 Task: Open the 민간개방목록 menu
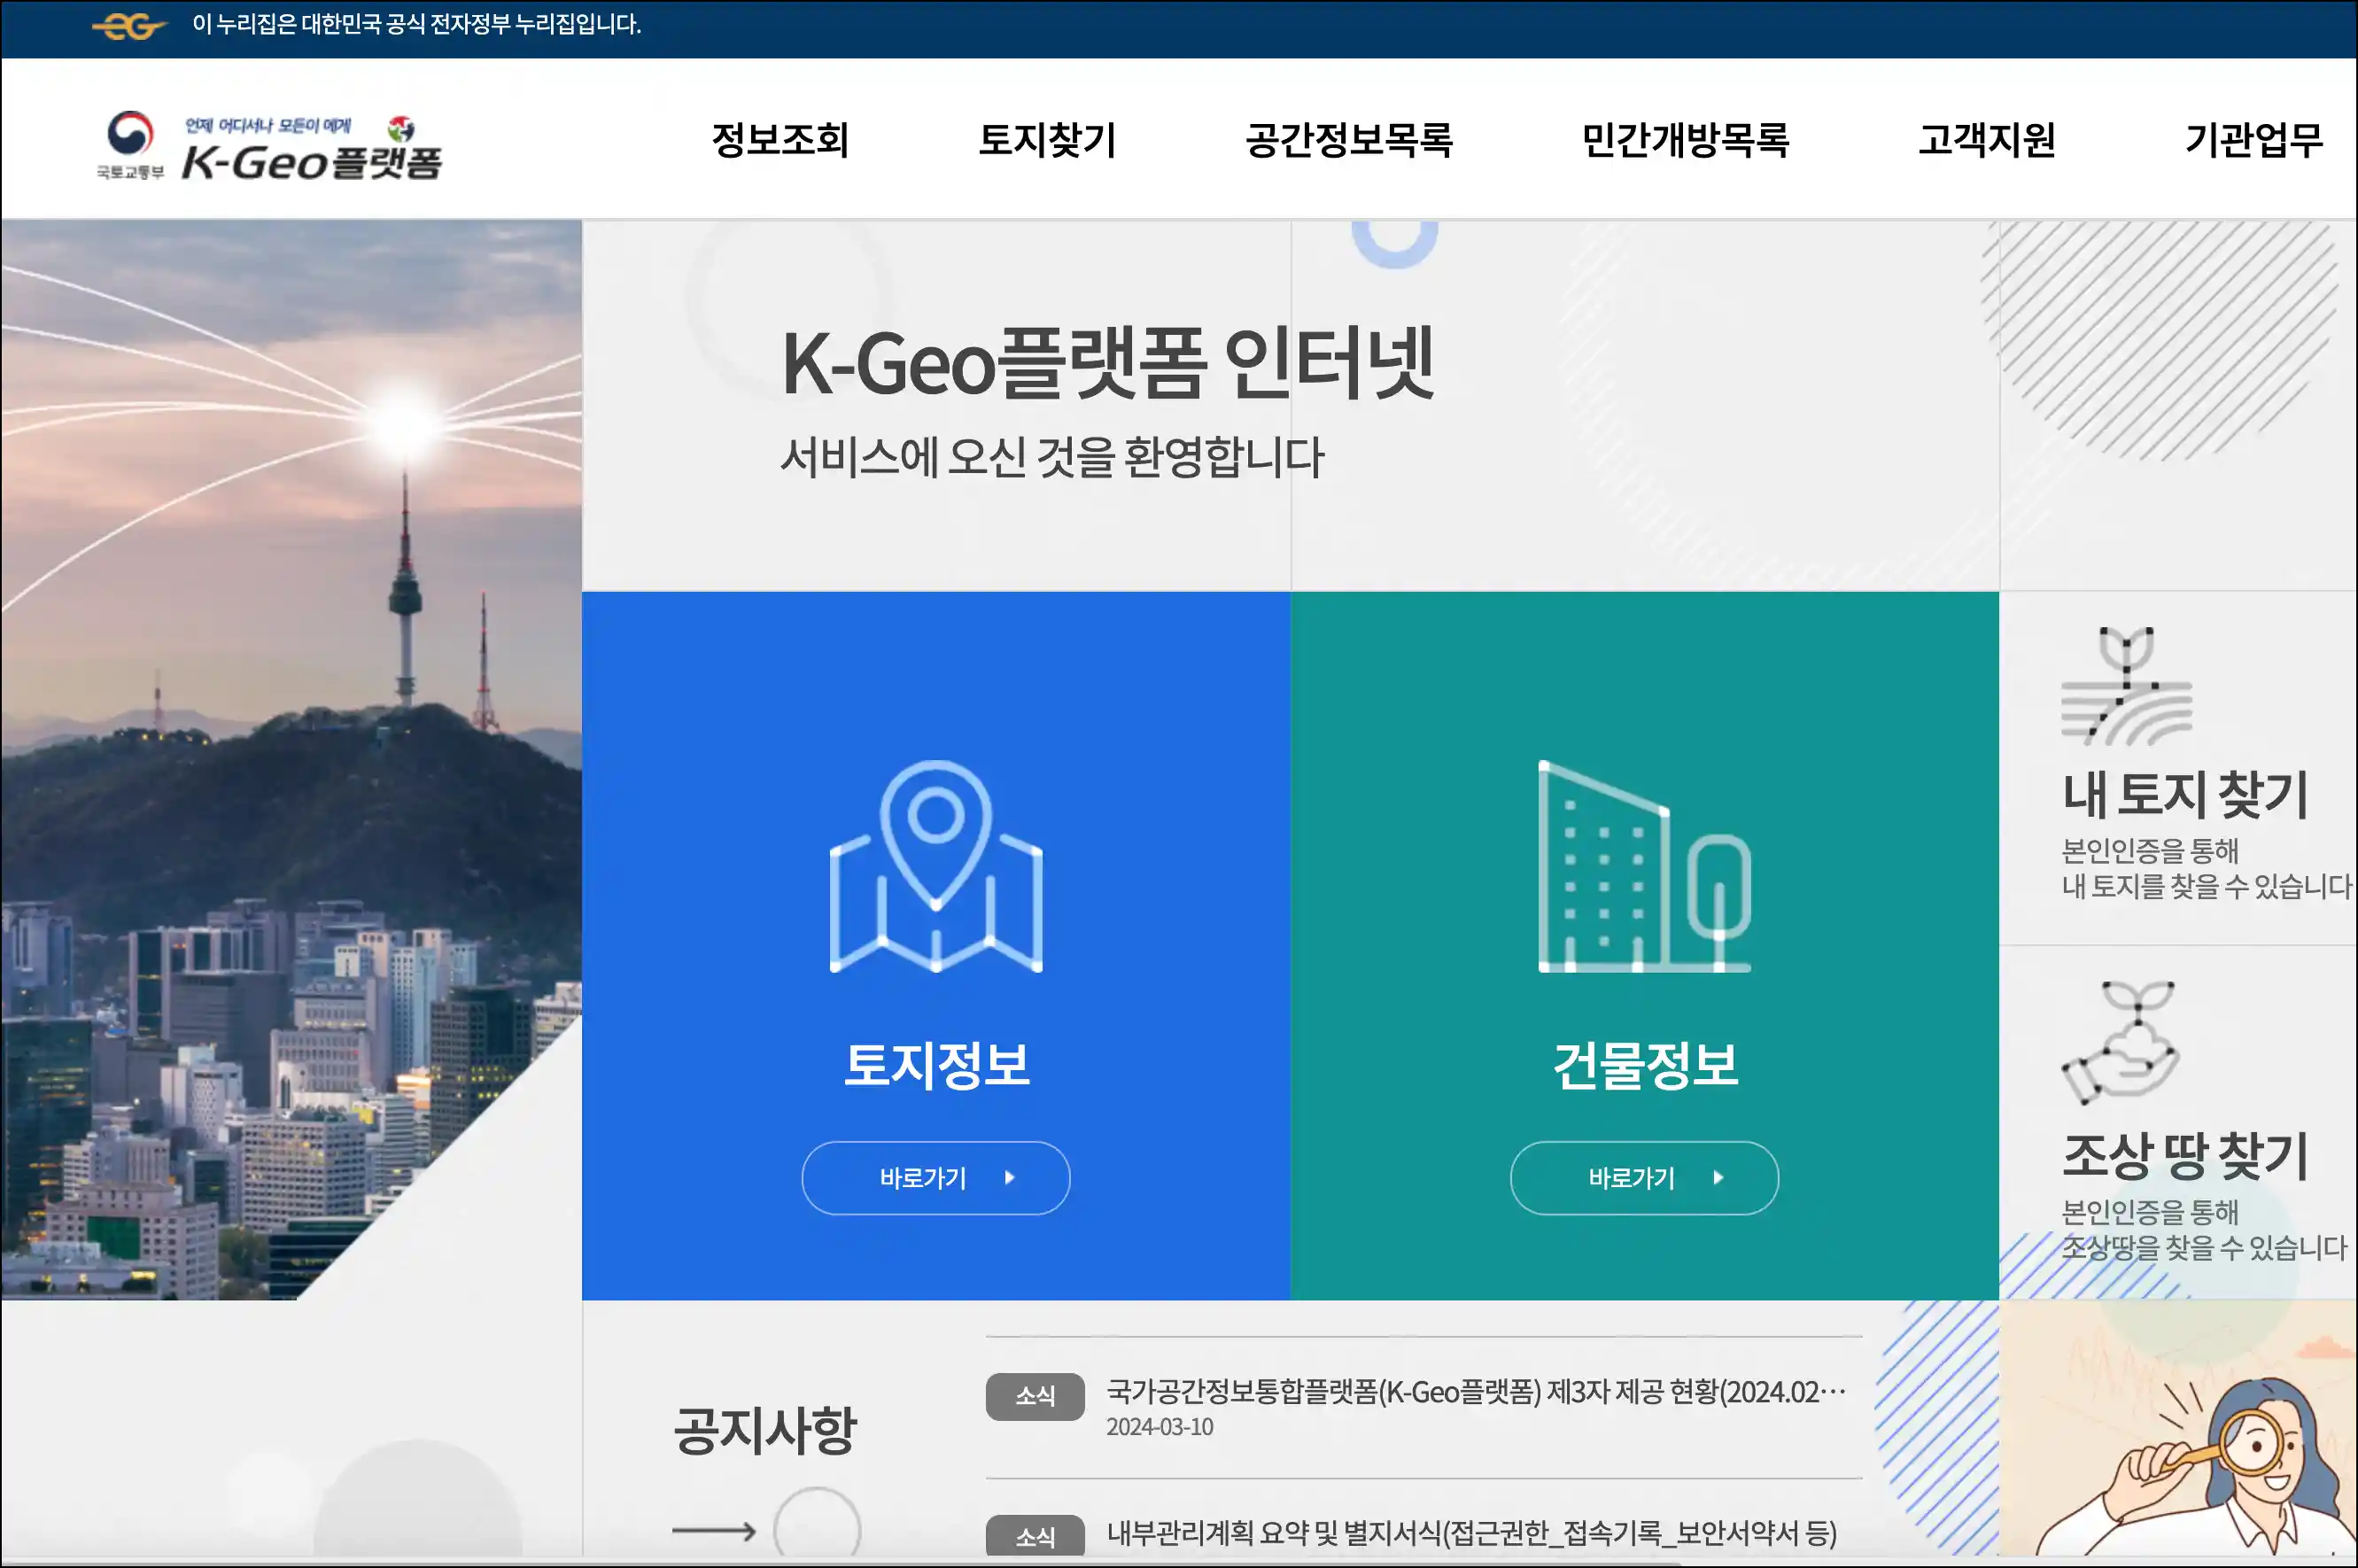coord(1685,140)
